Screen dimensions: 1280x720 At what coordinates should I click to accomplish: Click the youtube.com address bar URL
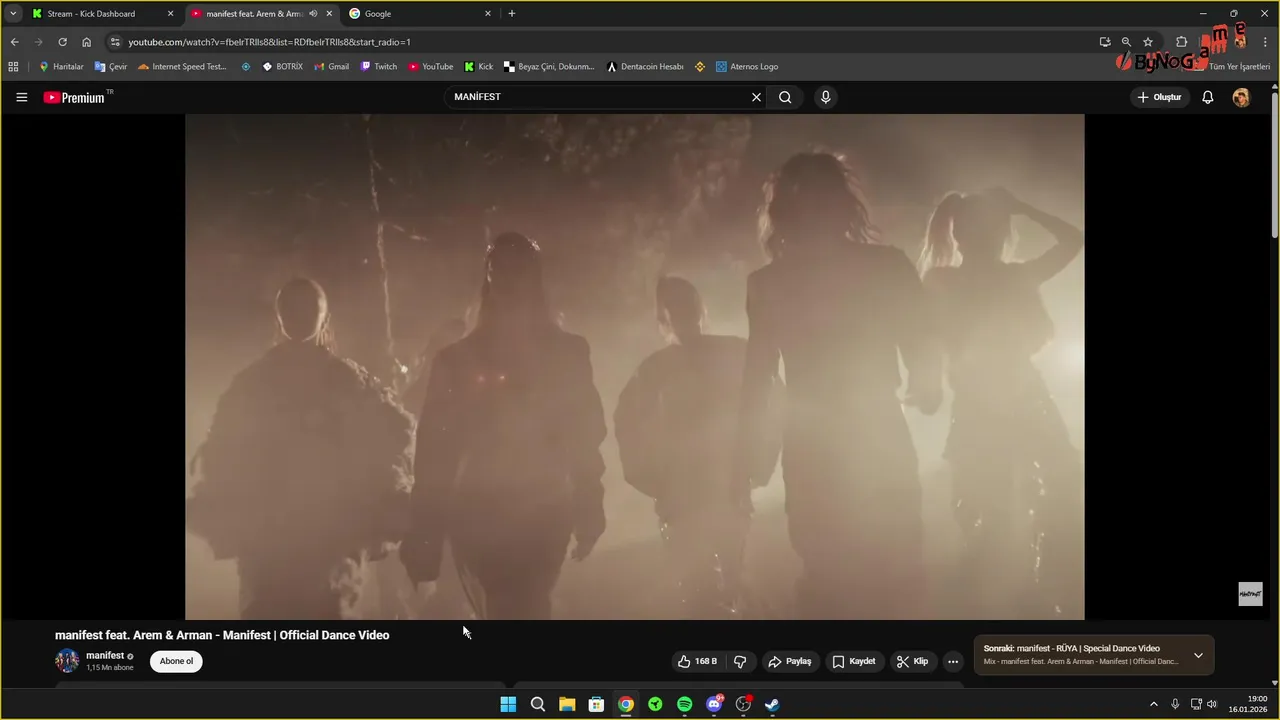click(x=269, y=42)
